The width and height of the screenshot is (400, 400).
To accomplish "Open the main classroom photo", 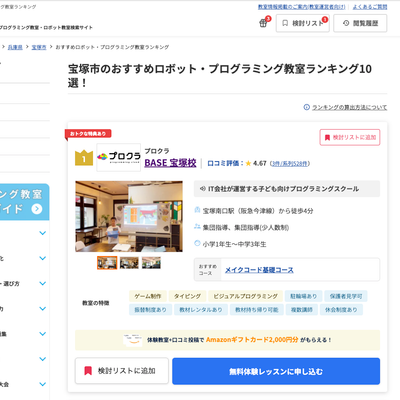I will click(129, 216).
